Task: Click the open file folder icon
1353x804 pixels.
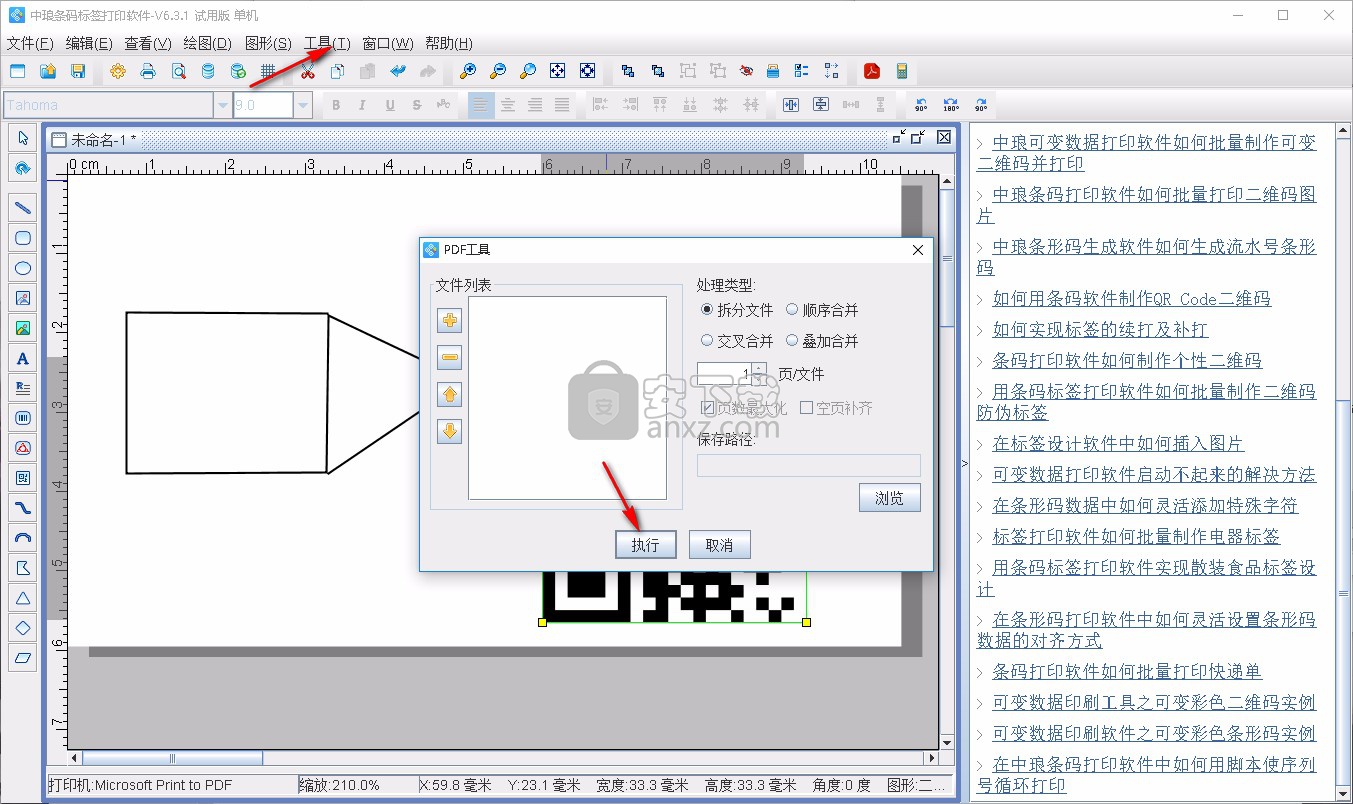Action: point(48,71)
